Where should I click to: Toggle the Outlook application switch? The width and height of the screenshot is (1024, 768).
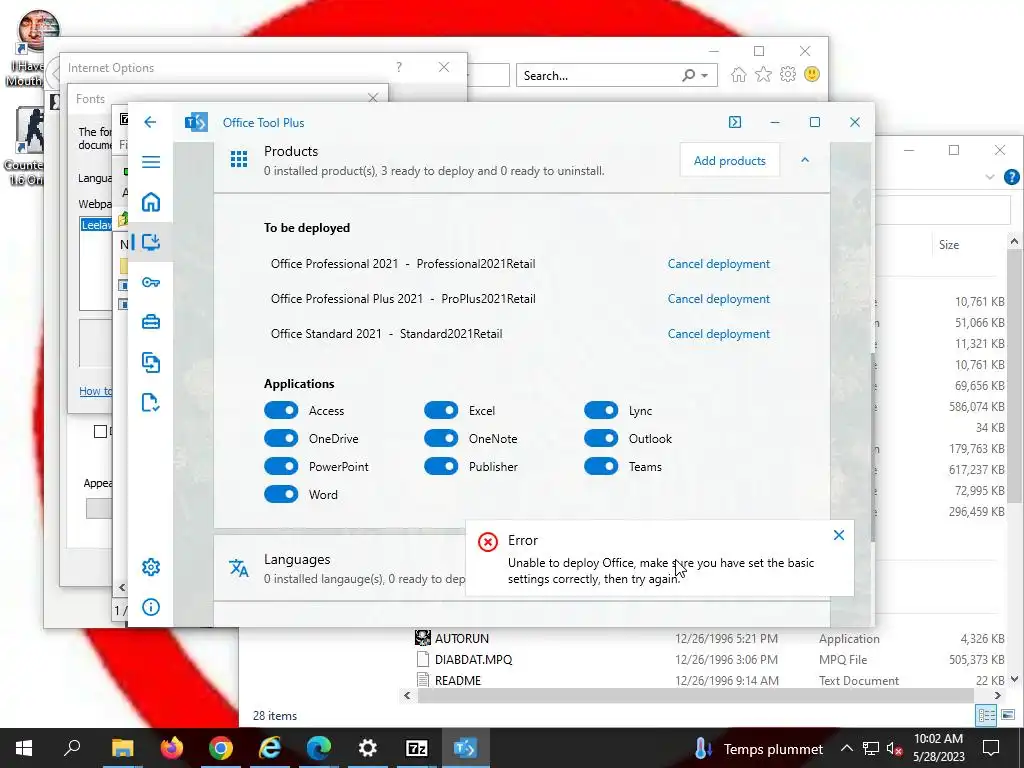pyautogui.click(x=601, y=438)
